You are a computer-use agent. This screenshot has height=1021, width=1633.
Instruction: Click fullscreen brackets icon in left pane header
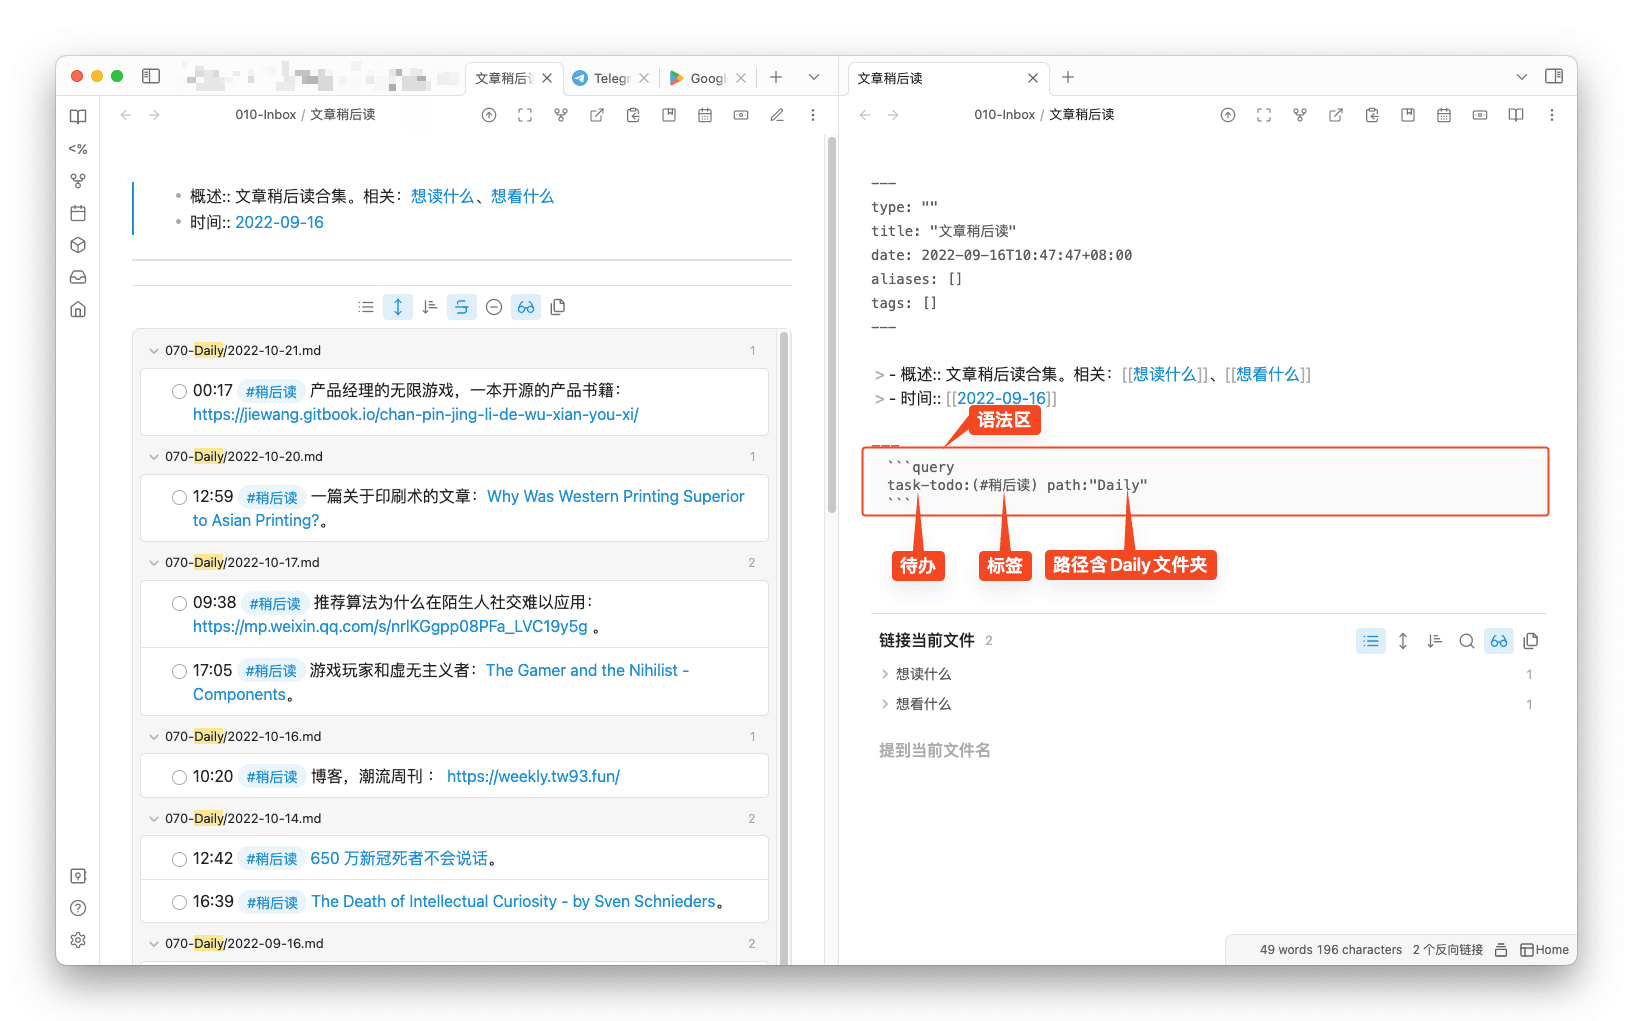coord(525,115)
